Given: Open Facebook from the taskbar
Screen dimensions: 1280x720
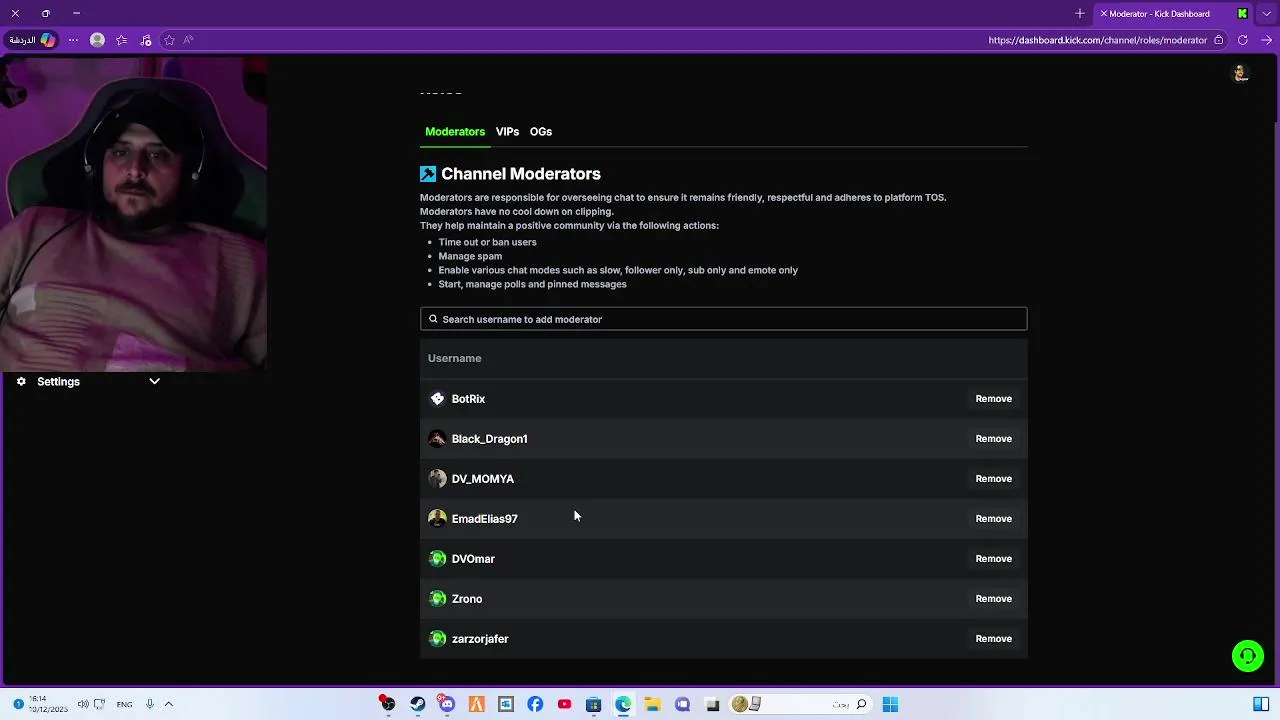Looking at the screenshot, I should coord(535,704).
